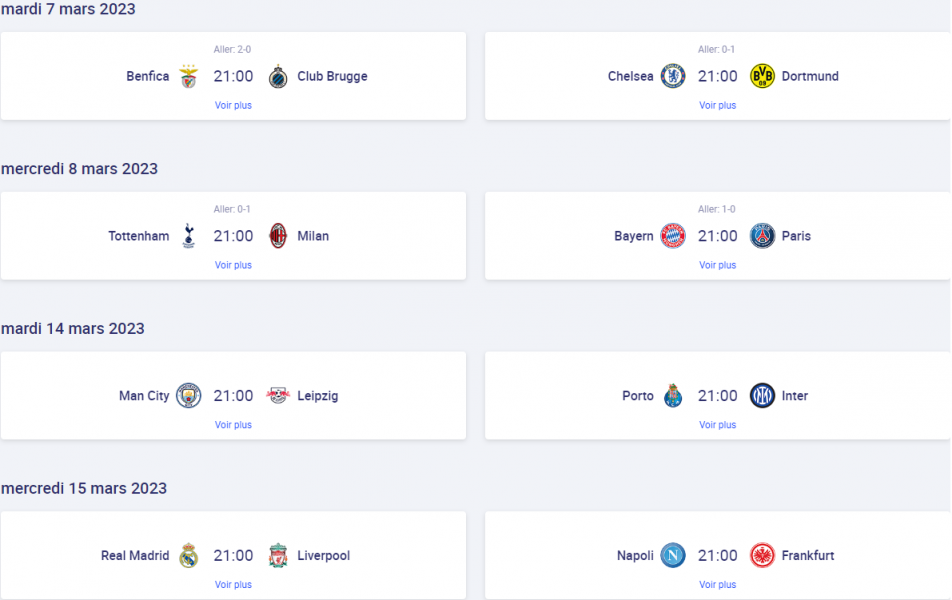Screen dimensions: 952x600
Task: Click the Paris Saint-Germain logo
Action: [x=762, y=237]
